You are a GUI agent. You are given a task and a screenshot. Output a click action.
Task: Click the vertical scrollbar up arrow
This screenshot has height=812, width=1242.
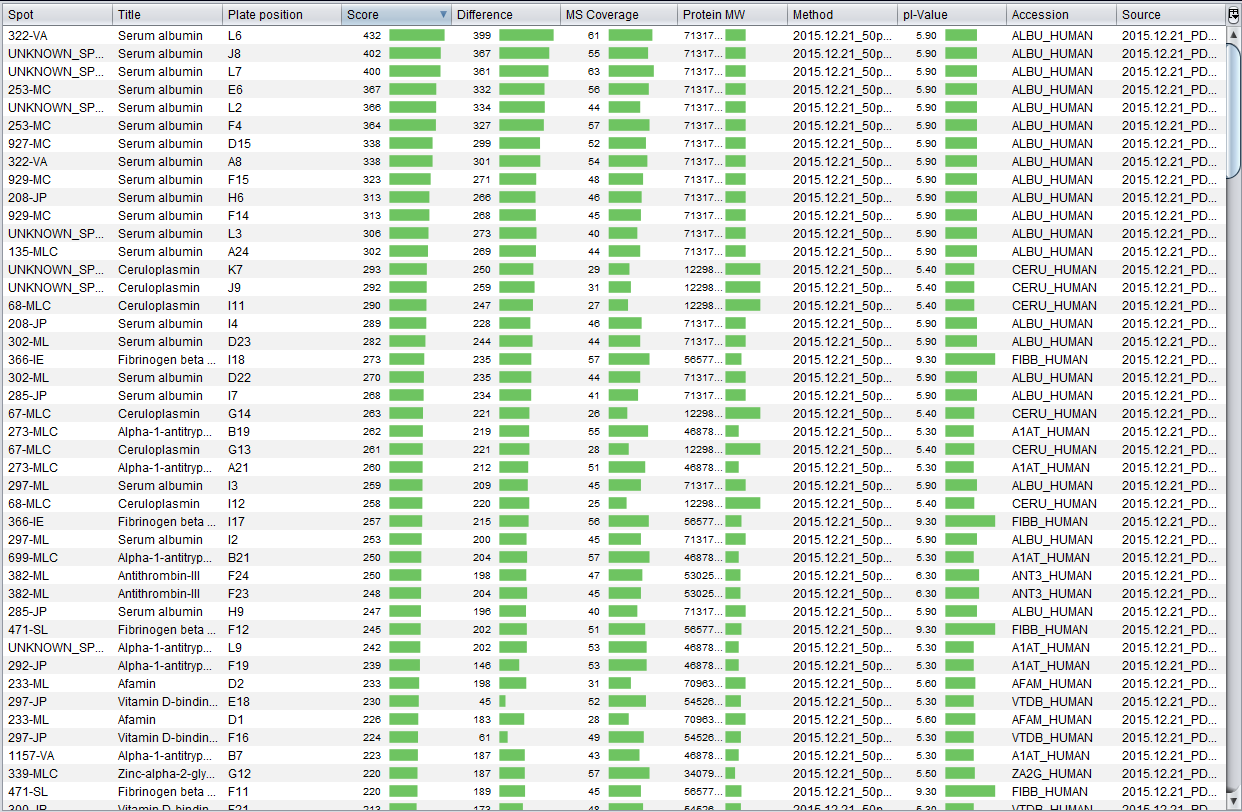click(x=1233, y=35)
